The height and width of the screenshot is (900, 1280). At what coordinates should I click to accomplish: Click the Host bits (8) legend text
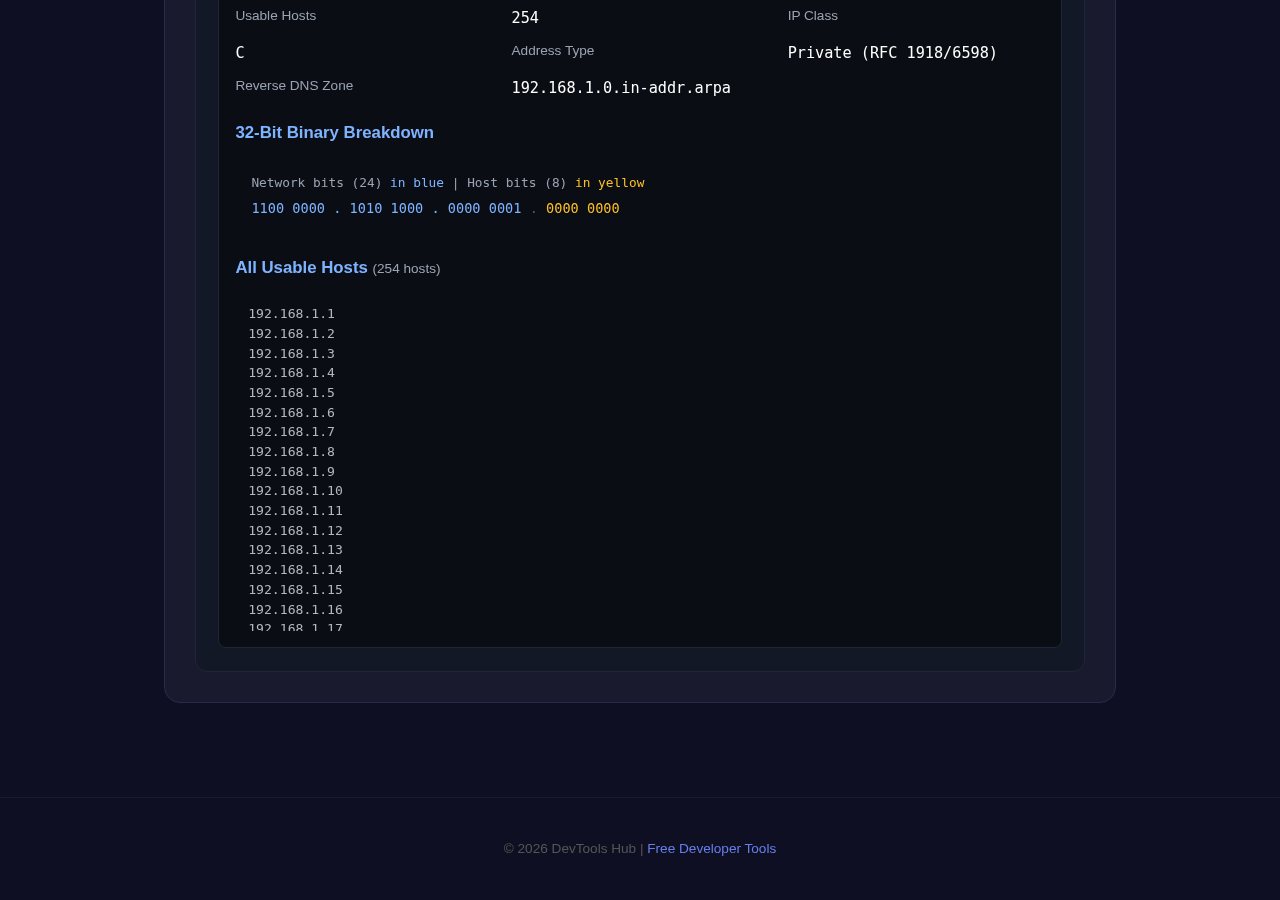pos(517,183)
